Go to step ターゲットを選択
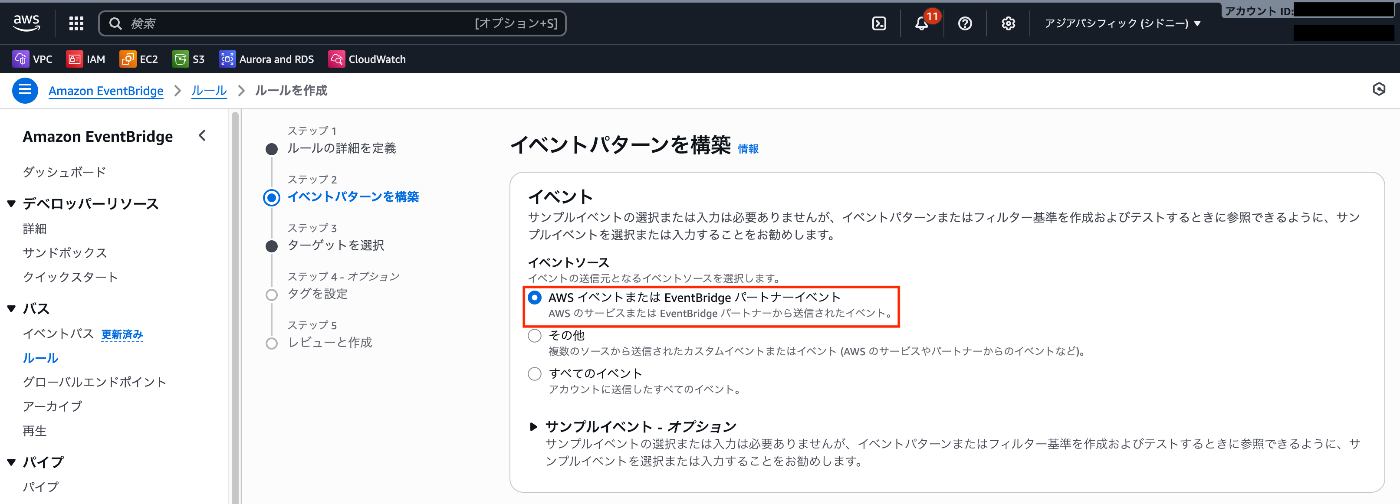1400x504 pixels. [336, 245]
